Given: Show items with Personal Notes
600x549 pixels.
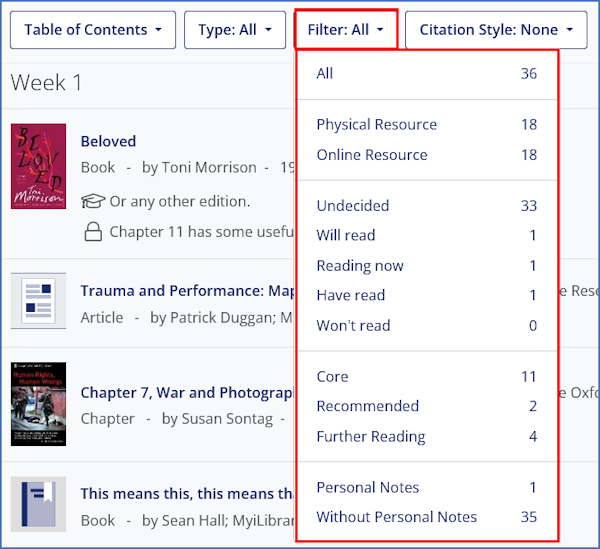Looking at the screenshot, I should pyautogui.click(x=367, y=488).
